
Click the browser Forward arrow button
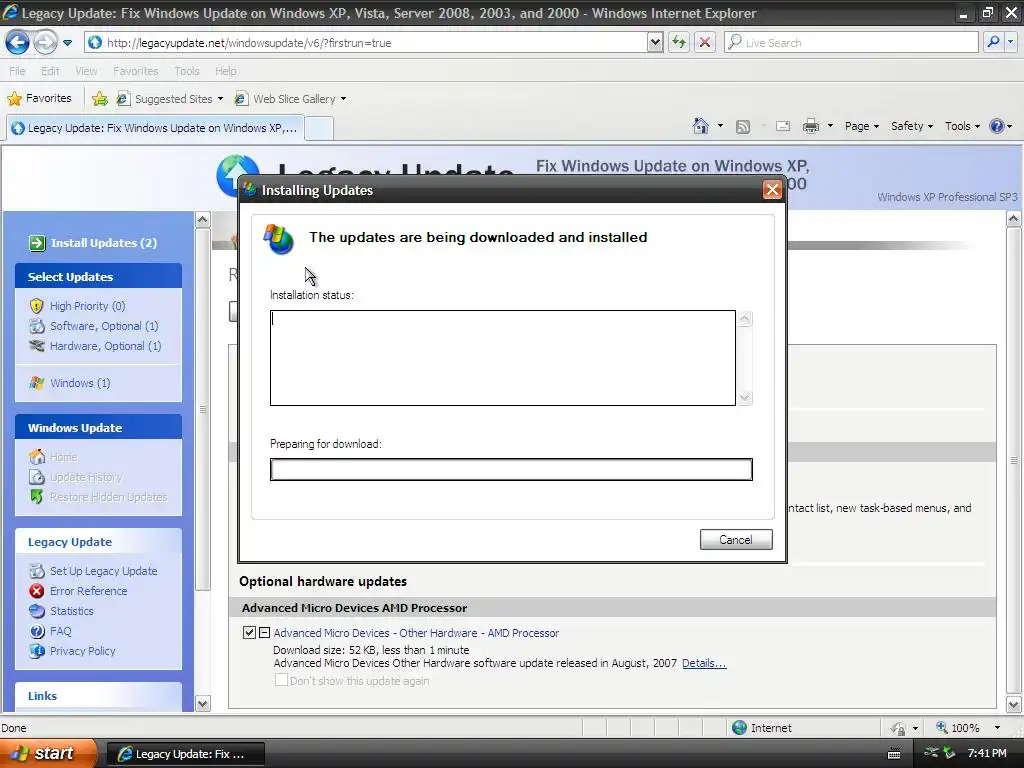(x=45, y=43)
